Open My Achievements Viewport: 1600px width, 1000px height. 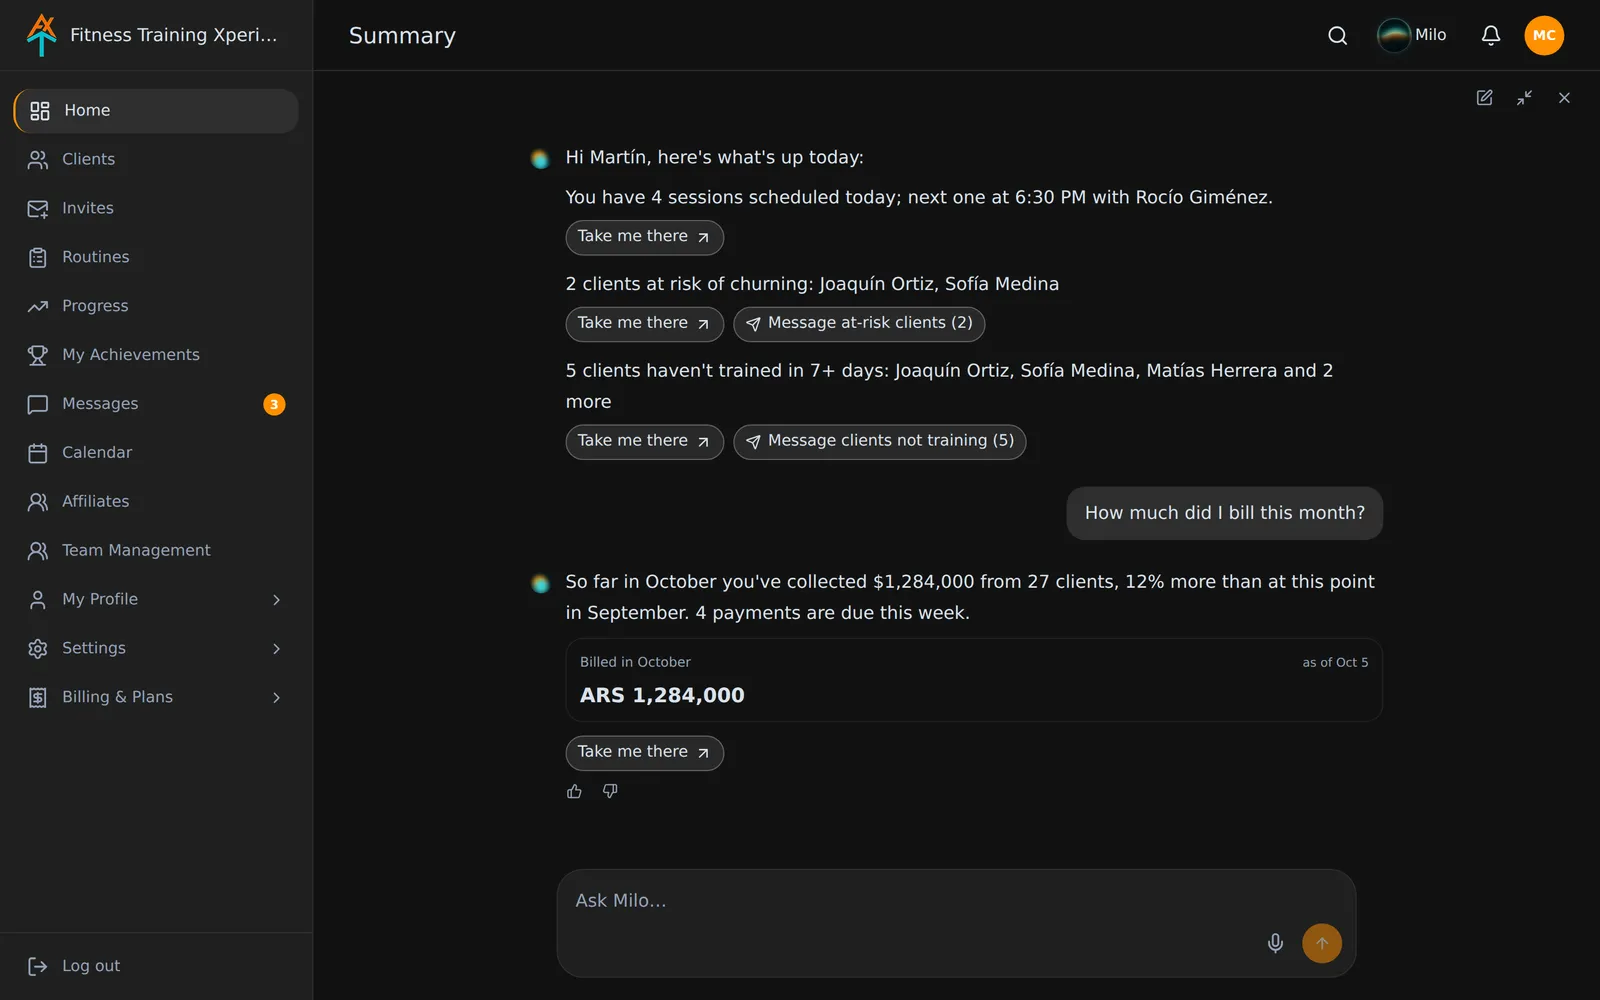click(x=156, y=355)
